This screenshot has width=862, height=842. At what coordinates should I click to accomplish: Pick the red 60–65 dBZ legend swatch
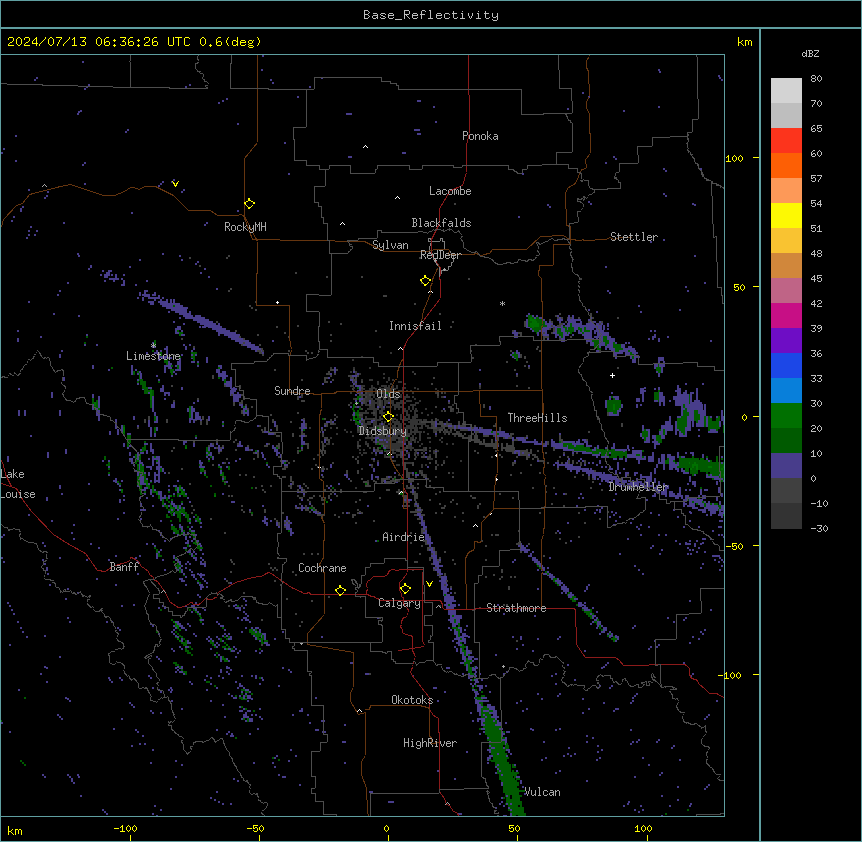[786, 140]
